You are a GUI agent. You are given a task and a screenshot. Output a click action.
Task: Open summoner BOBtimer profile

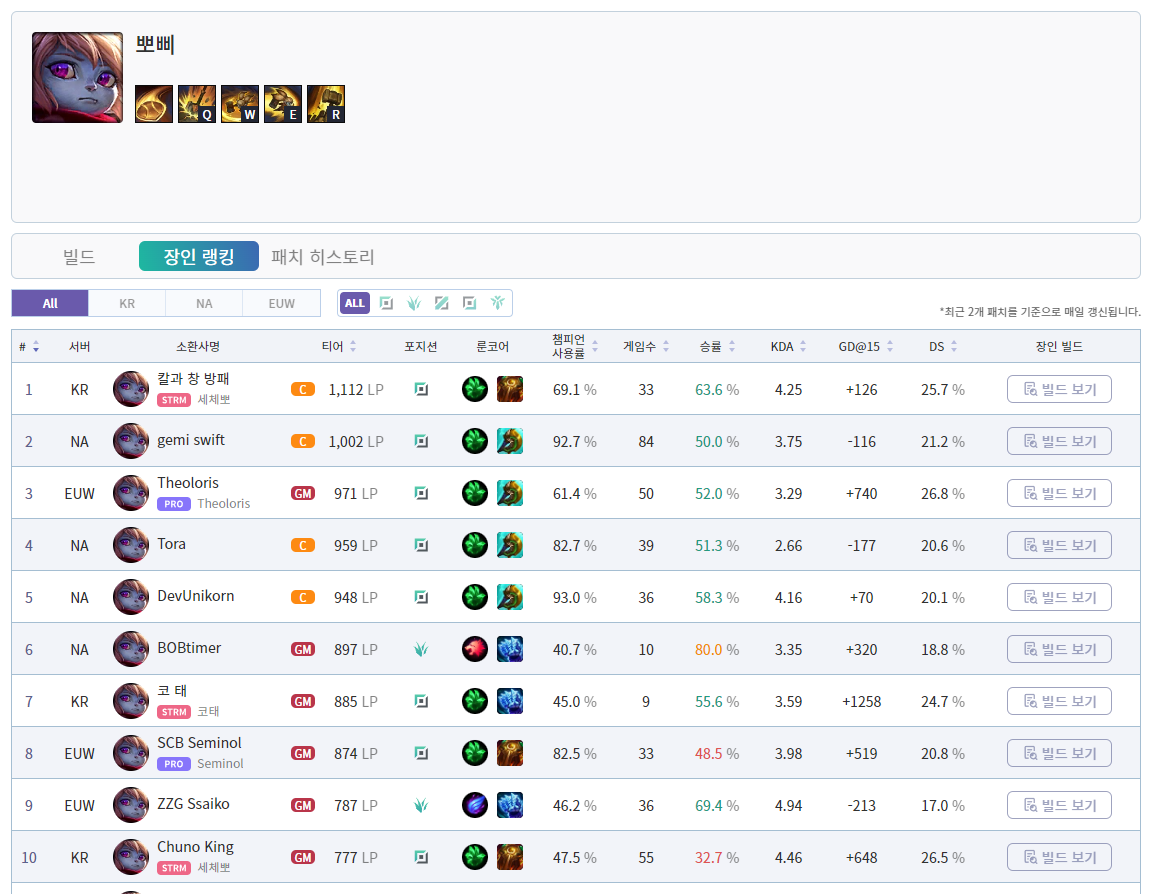(x=189, y=648)
